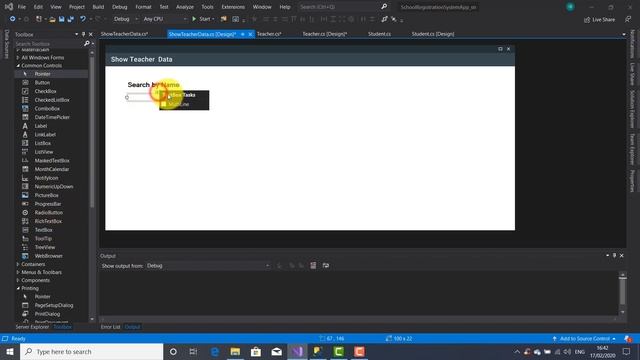Expand the Menus & Toolbars group

(x=18, y=272)
